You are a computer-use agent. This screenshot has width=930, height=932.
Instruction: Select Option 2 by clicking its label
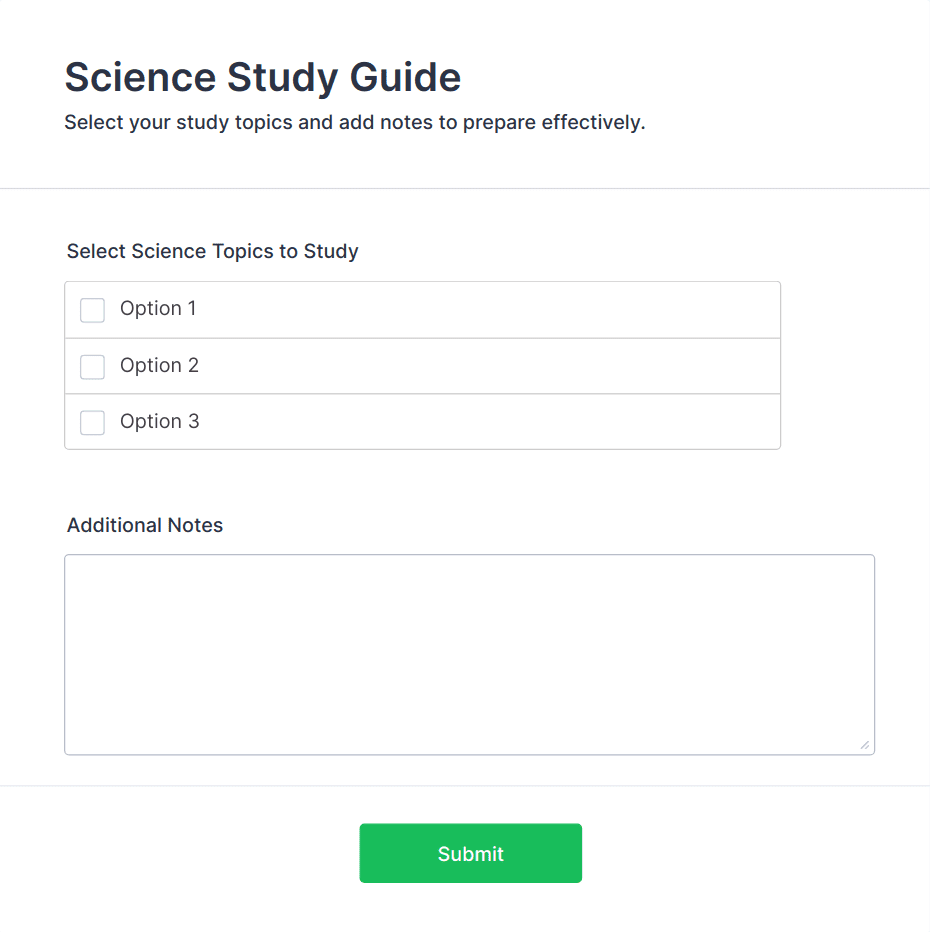[157, 366]
